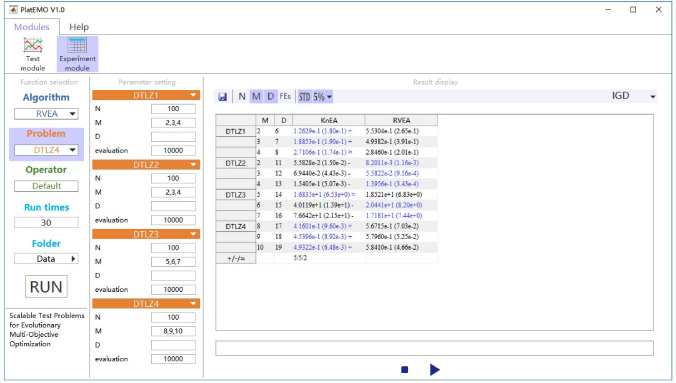Viewport: 676px width, 383px height.
Task: Click the empty DTLZ3 D field
Action: click(x=173, y=276)
